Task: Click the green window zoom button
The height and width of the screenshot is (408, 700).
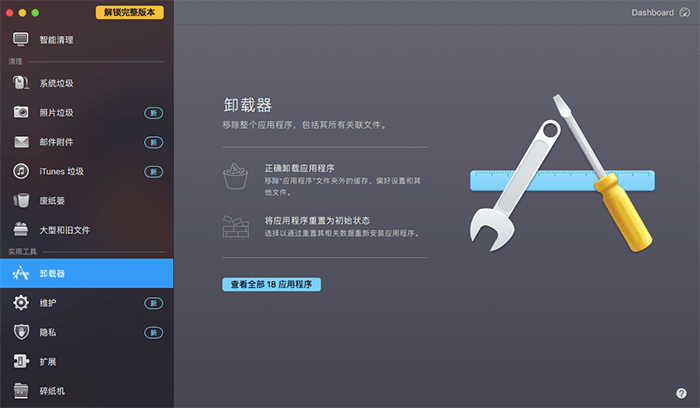Action: (35, 12)
